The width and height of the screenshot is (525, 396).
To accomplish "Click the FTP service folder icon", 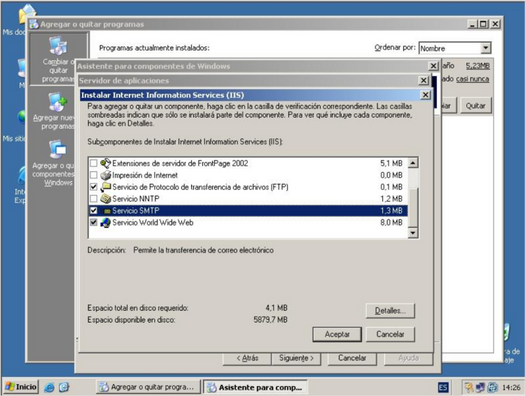I will coord(105,187).
